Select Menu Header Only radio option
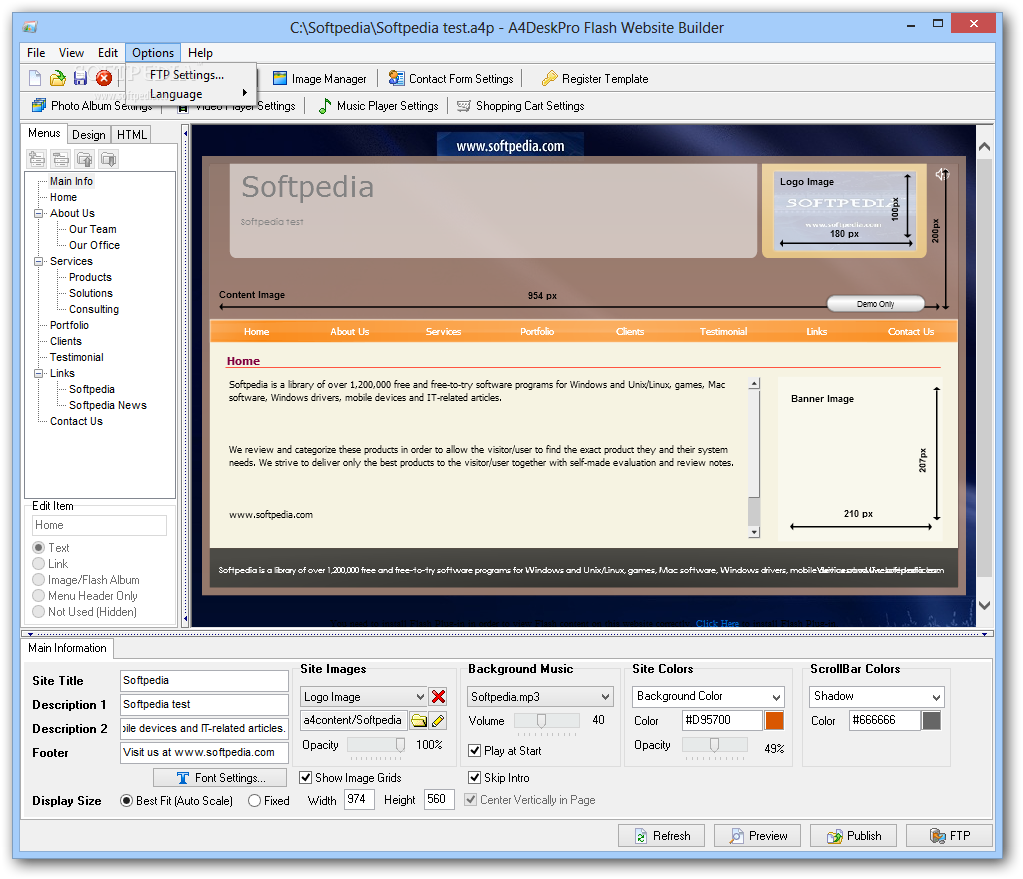 [38, 596]
